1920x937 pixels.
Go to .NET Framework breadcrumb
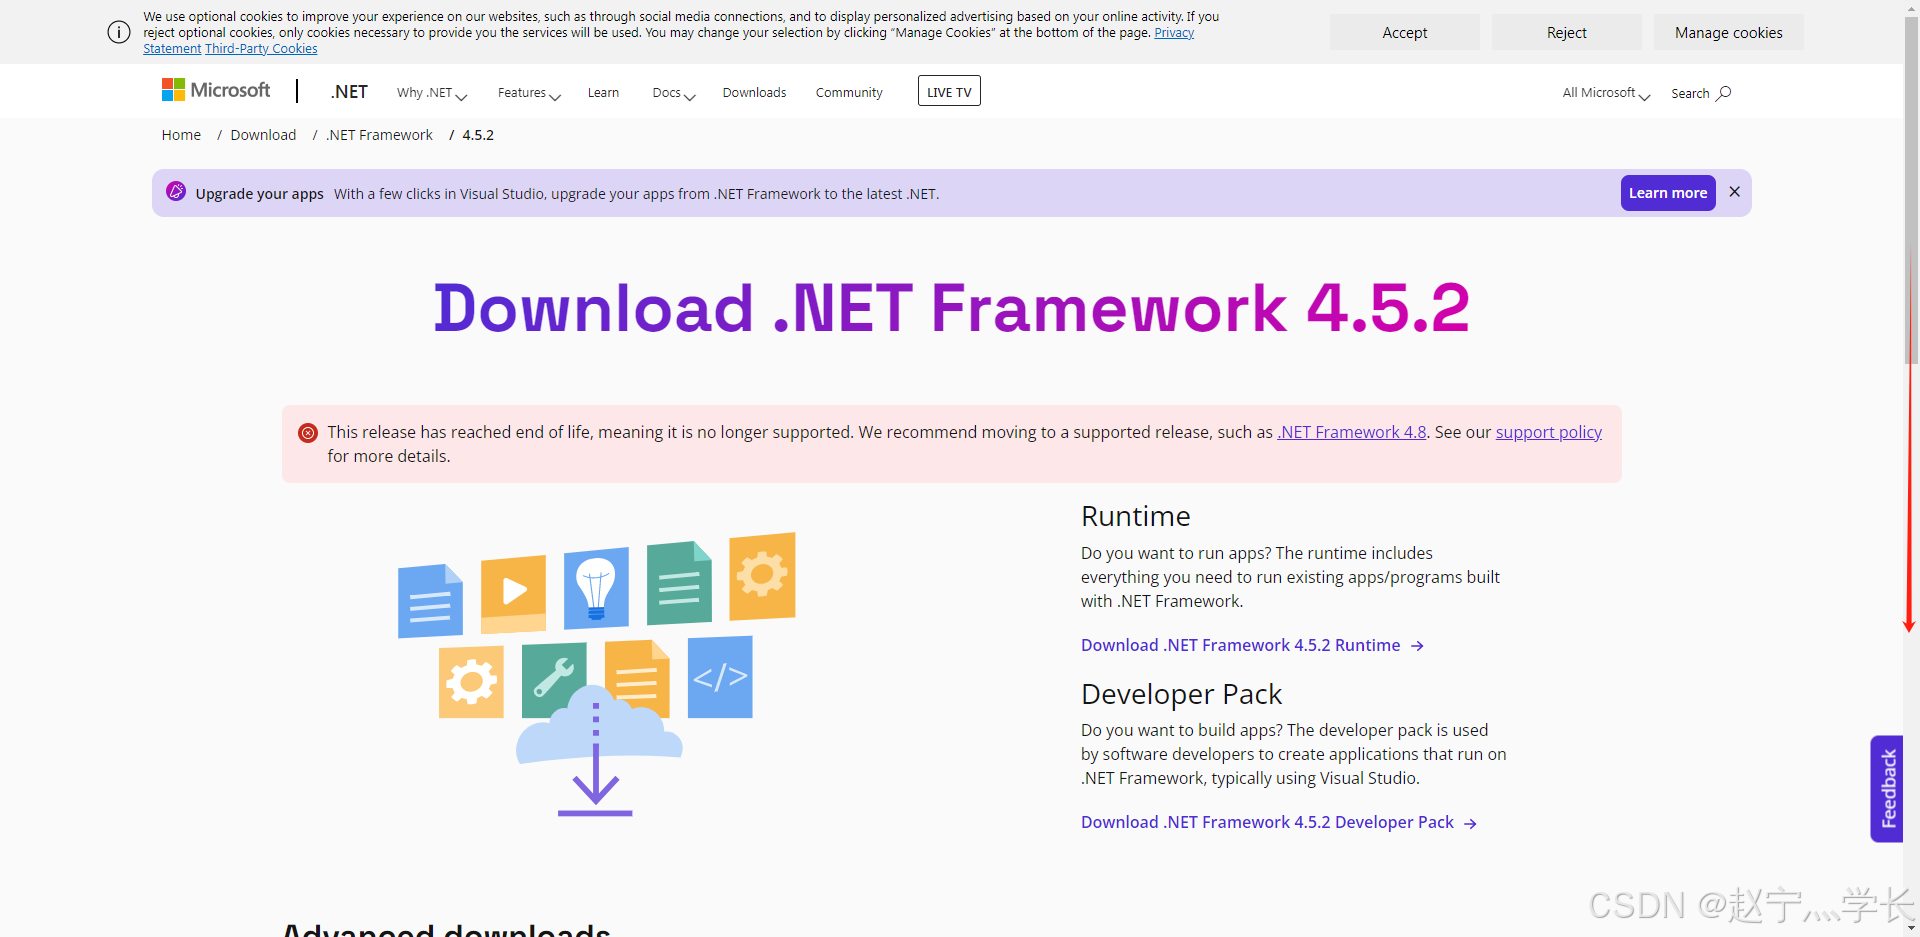click(380, 135)
